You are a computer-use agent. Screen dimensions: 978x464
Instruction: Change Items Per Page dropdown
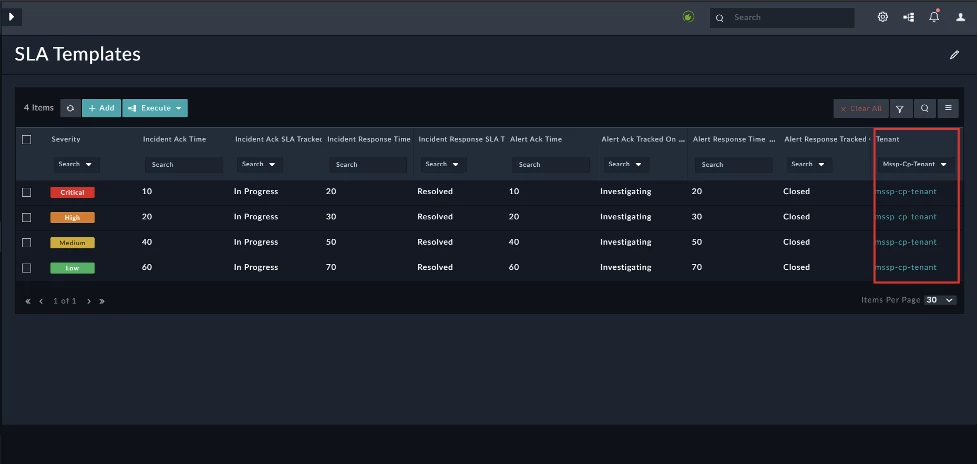point(941,300)
